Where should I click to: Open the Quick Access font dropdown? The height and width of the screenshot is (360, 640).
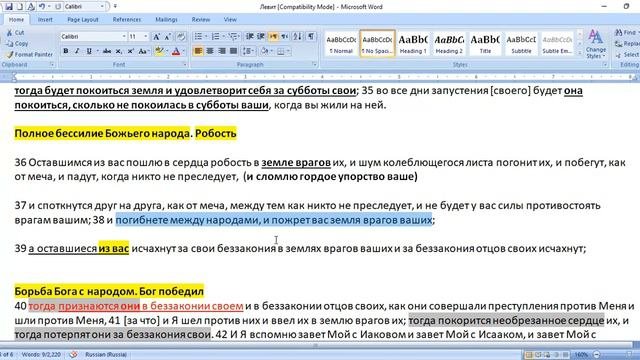(x=102, y=7)
